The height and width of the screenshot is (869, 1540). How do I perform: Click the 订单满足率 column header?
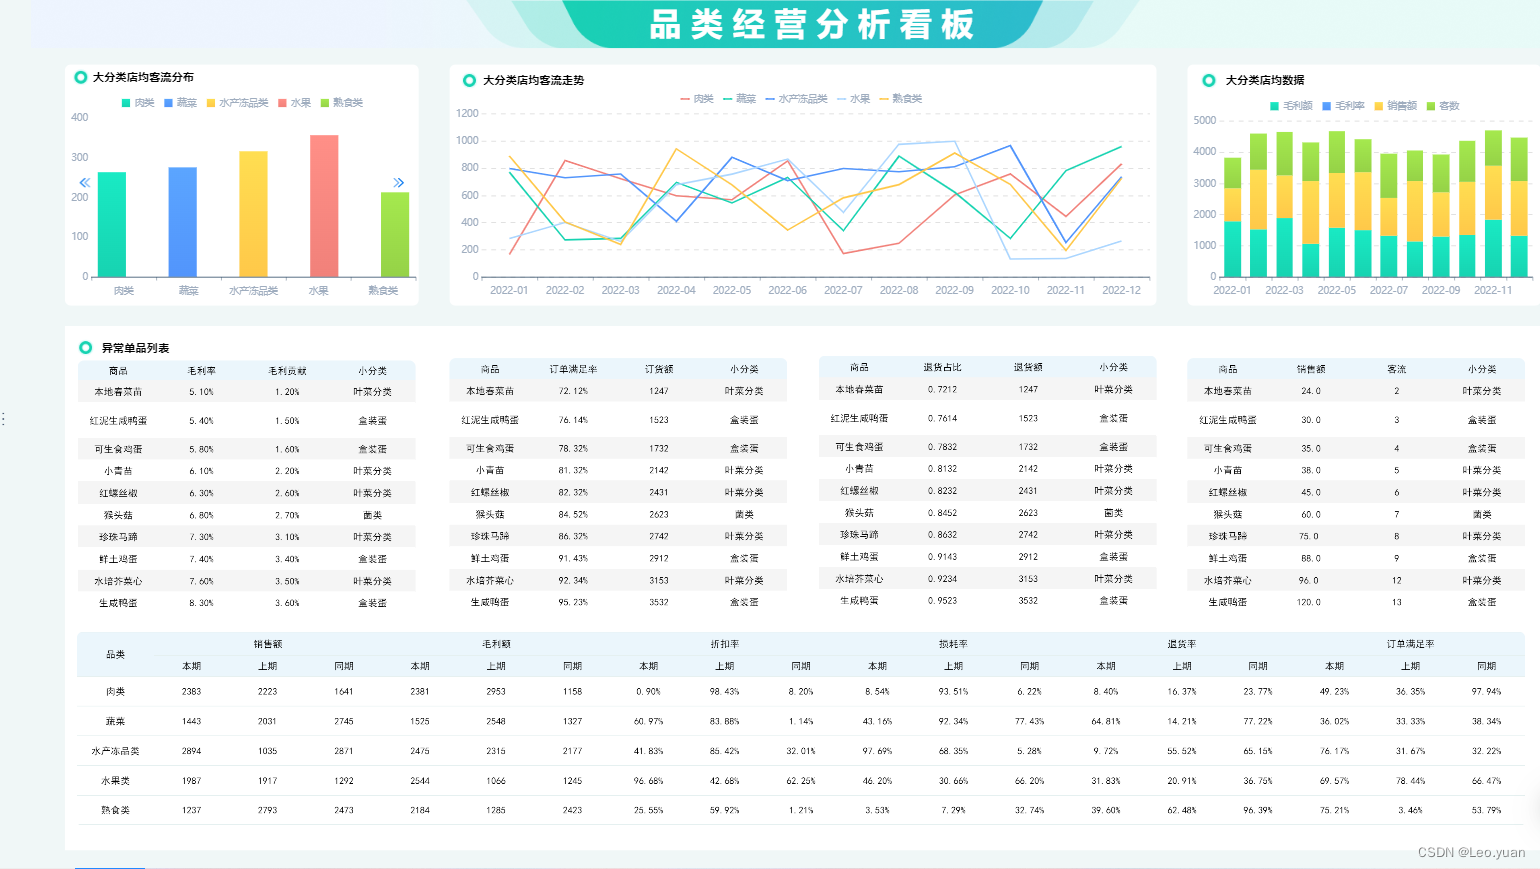point(573,369)
